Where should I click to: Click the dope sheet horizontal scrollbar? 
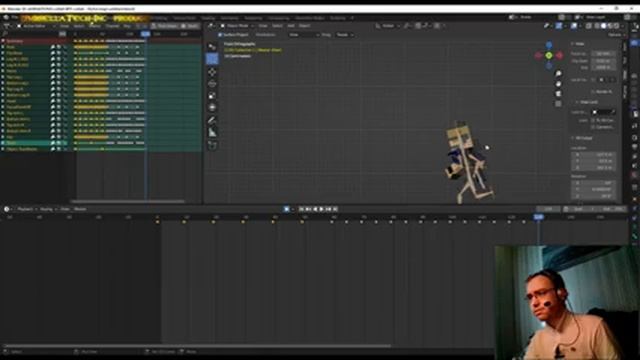coord(128,201)
